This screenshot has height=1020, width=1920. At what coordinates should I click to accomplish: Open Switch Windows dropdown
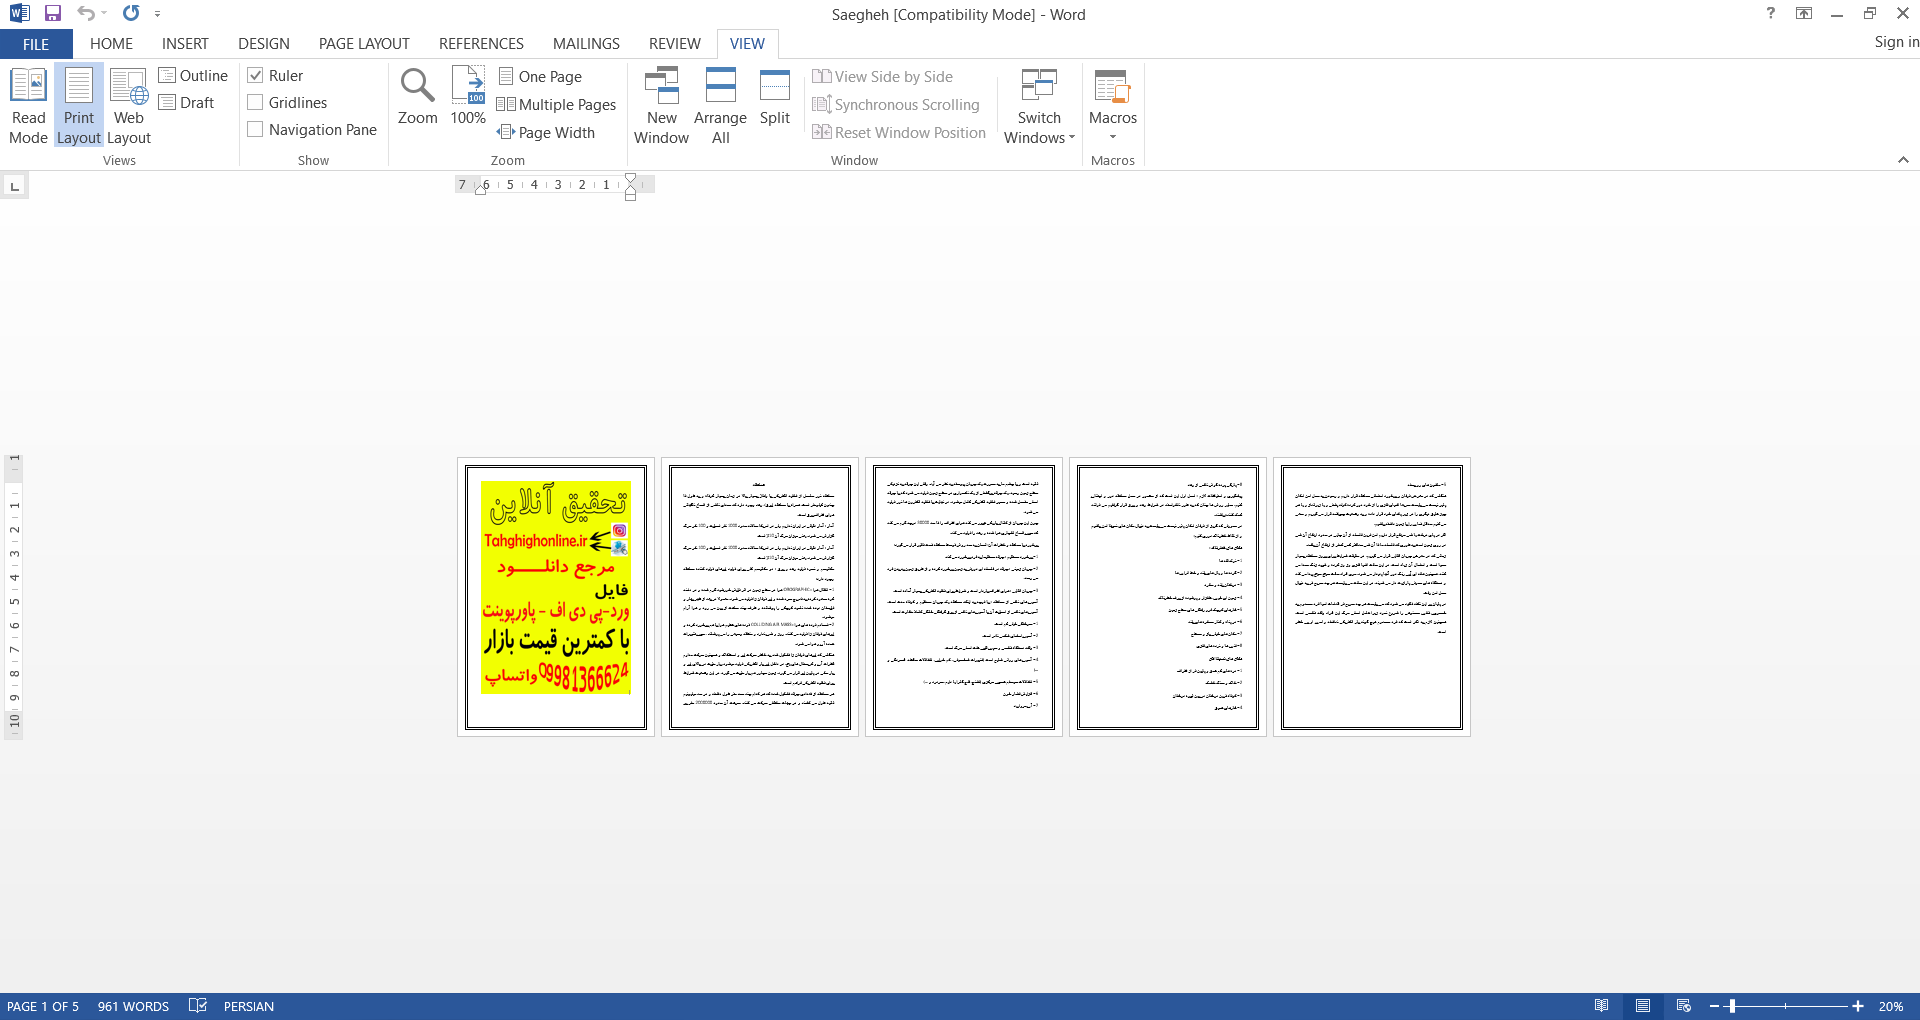pos(1039,106)
